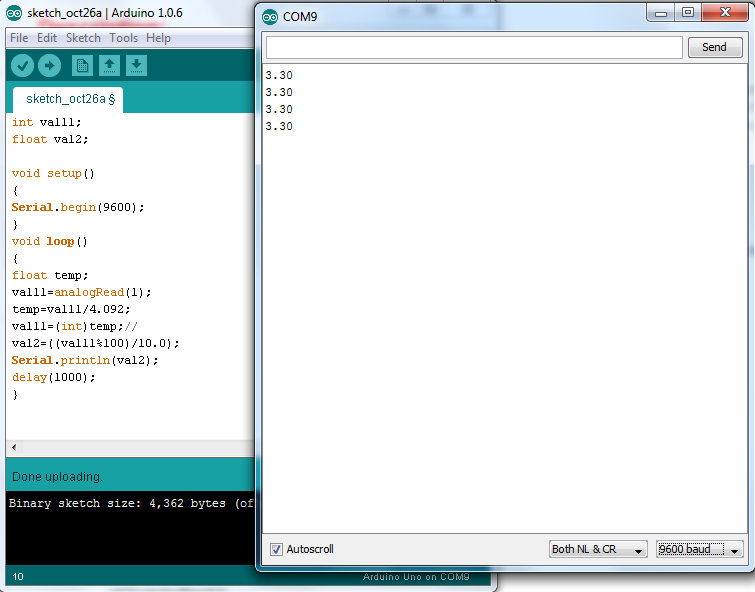Image resolution: width=755 pixels, height=592 pixels.
Task: Toggle the Autoscroll checkbox
Action: 276,549
